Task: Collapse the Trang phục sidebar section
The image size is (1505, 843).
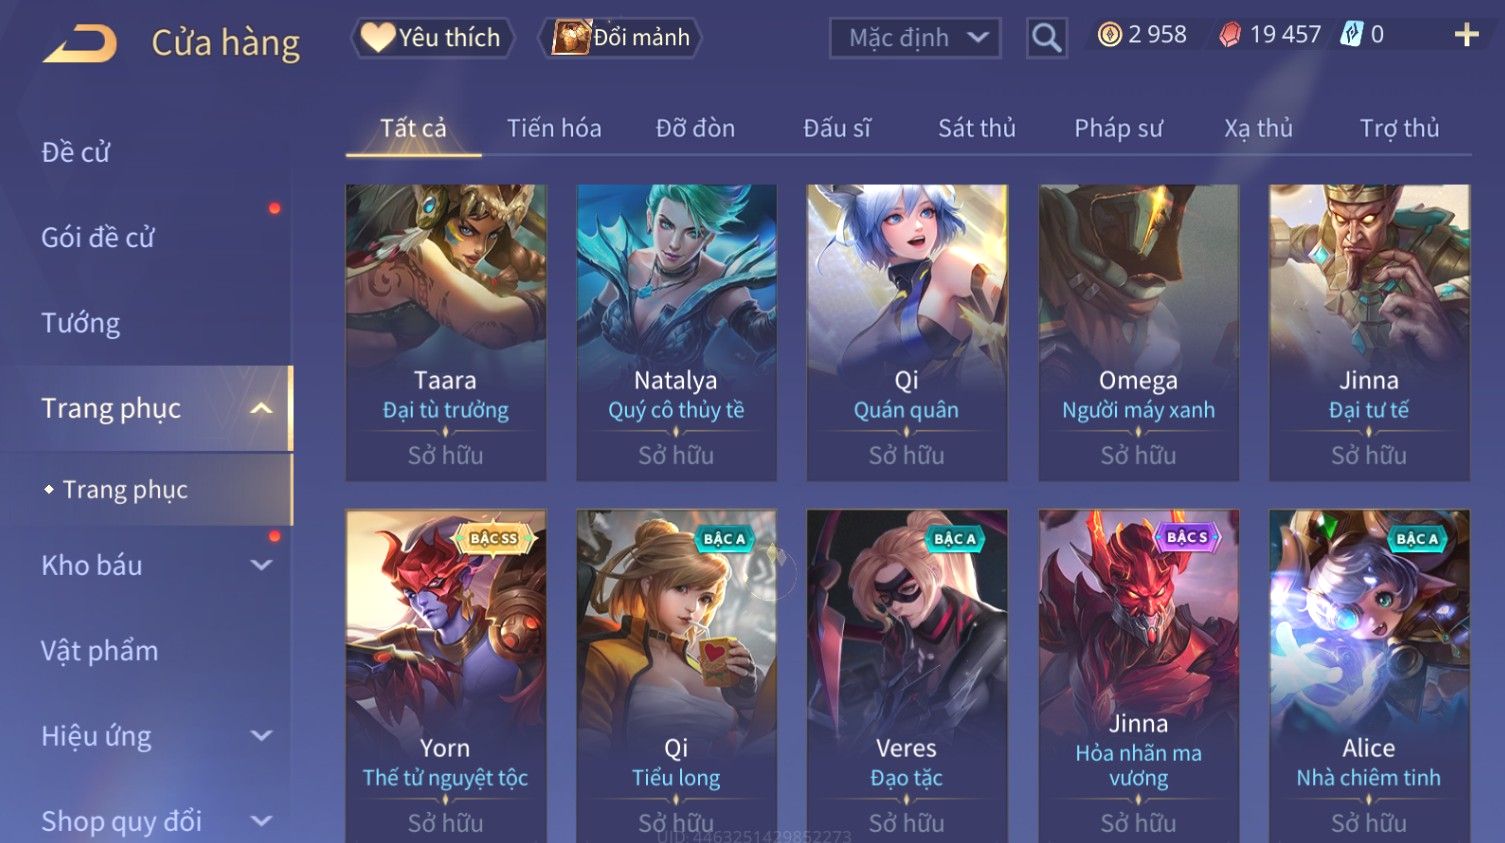Action: (261, 408)
